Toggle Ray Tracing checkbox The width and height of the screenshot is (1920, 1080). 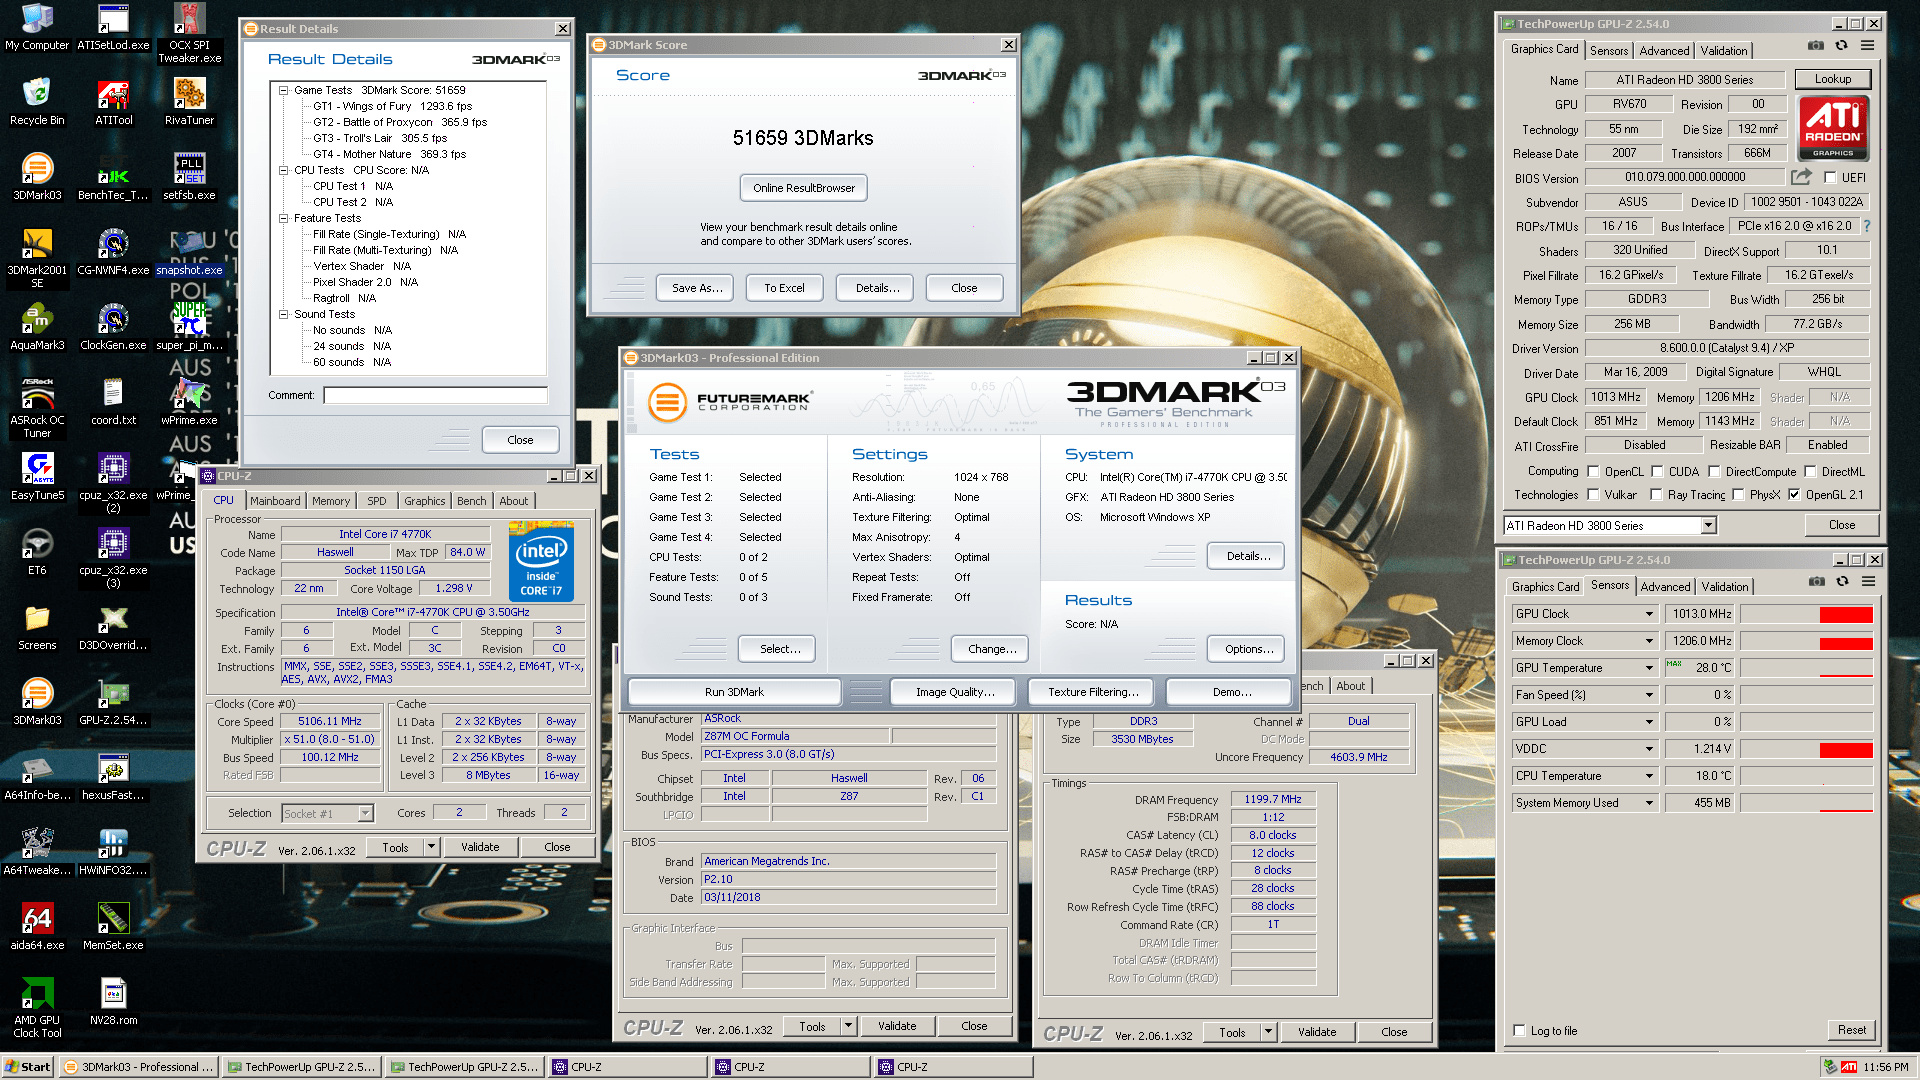[1656, 495]
